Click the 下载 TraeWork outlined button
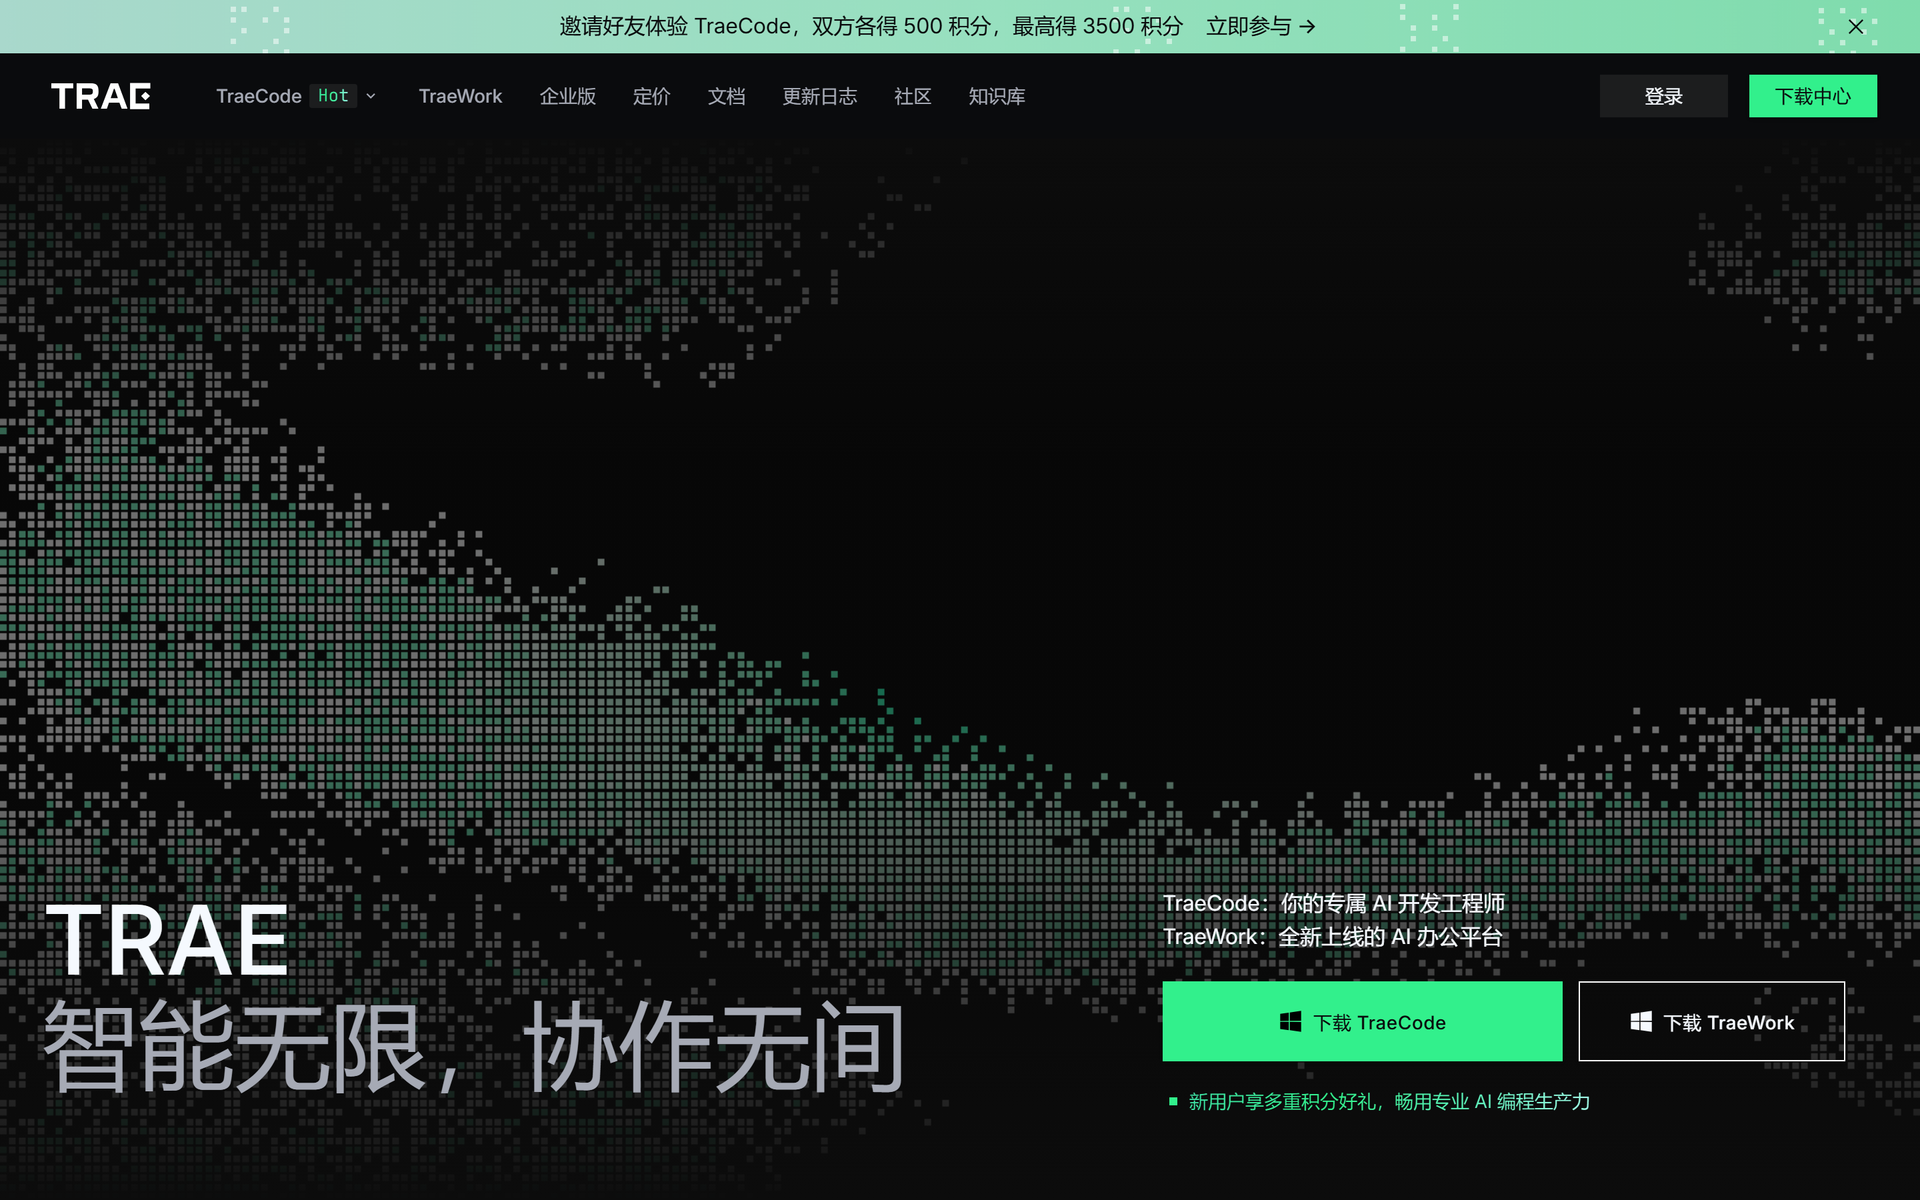 coord(1712,1021)
